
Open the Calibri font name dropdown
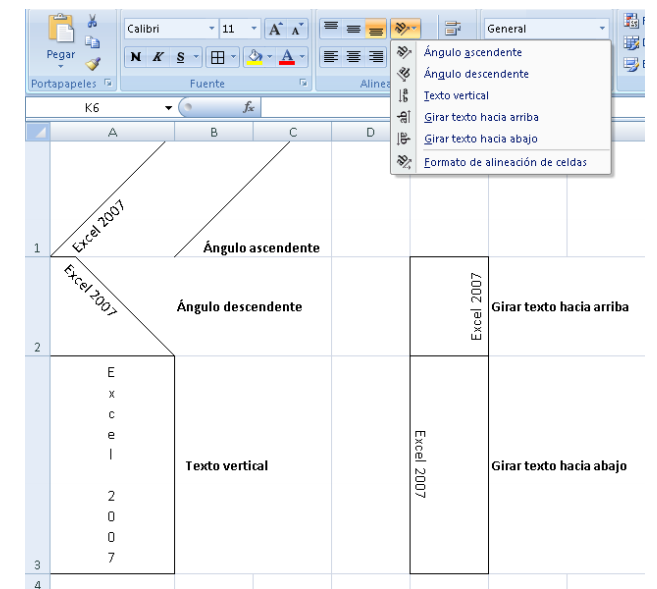coord(168,30)
